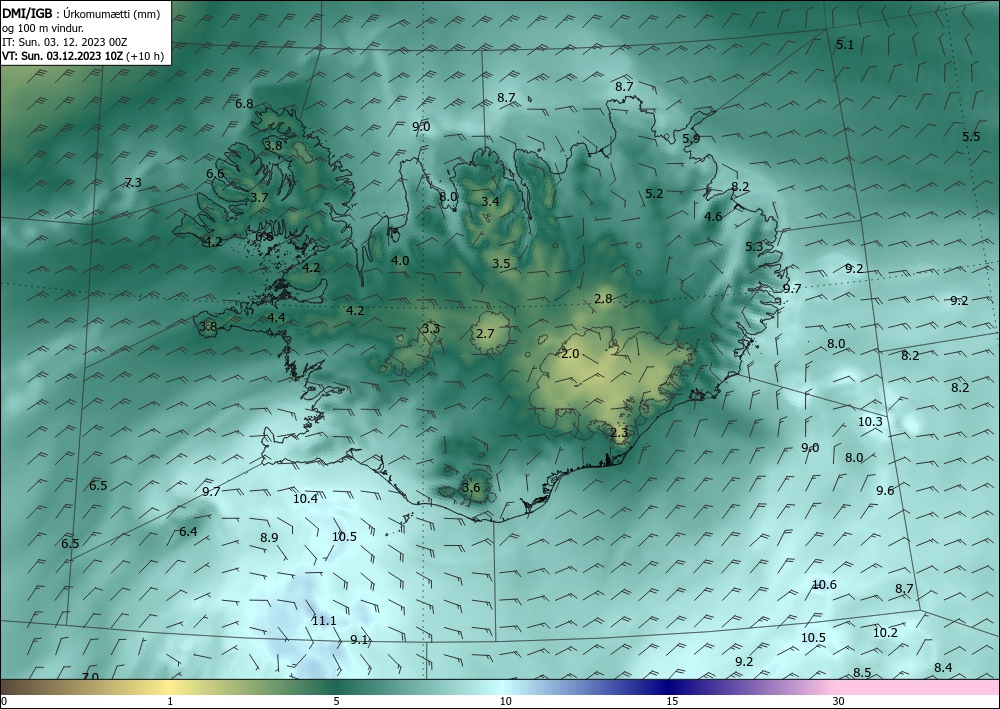Click the 0 label on the color scale
The width and height of the screenshot is (1000, 709).
4,702
